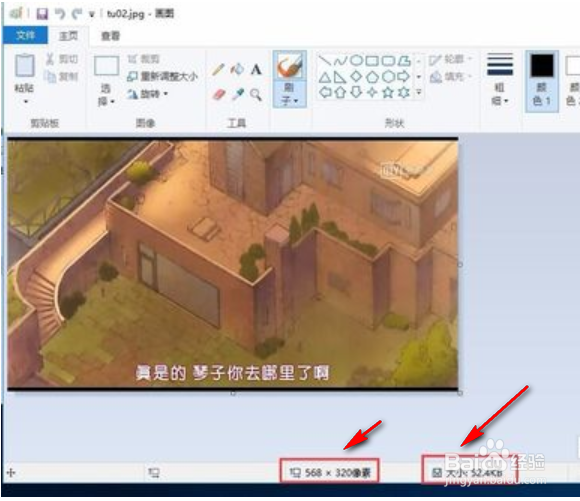The width and height of the screenshot is (580, 501).
Task: Select the Color 1 black swatch
Action: coord(542,66)
